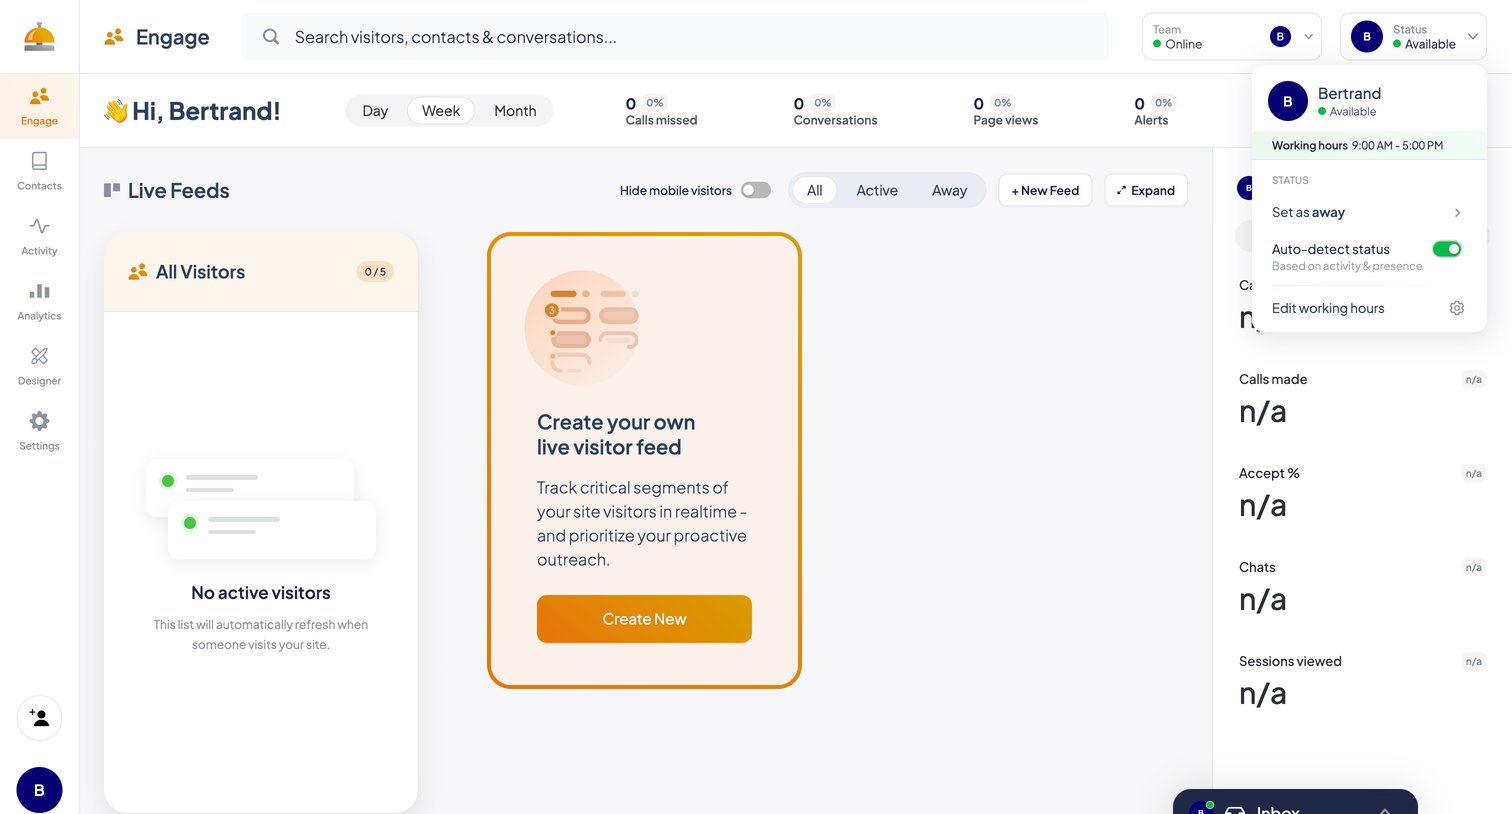Click the All Visitors card header
Image resolution: width=1512 pixels, height=814 pixels.
click(261, 272)
